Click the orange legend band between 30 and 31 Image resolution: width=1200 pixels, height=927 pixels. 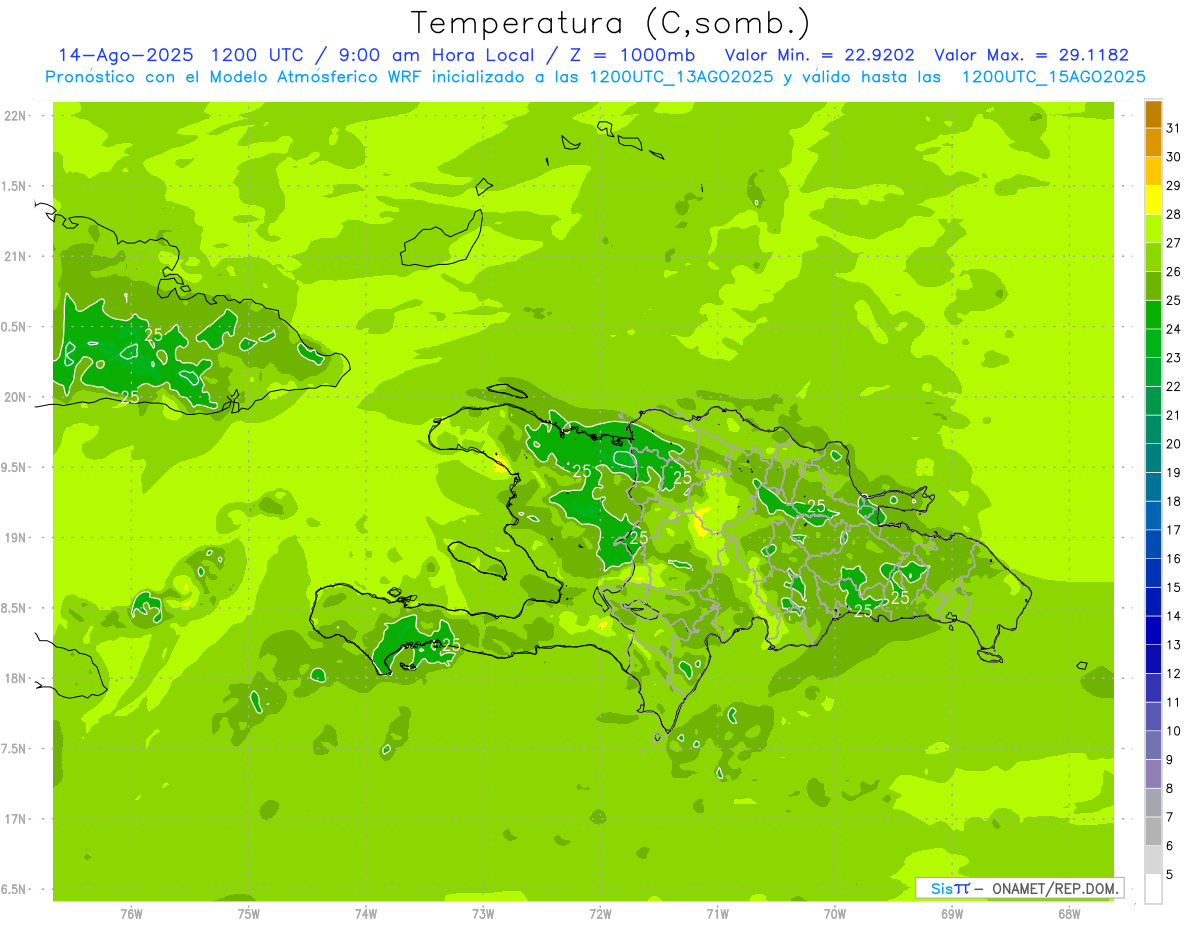[x=1153, y=143]
